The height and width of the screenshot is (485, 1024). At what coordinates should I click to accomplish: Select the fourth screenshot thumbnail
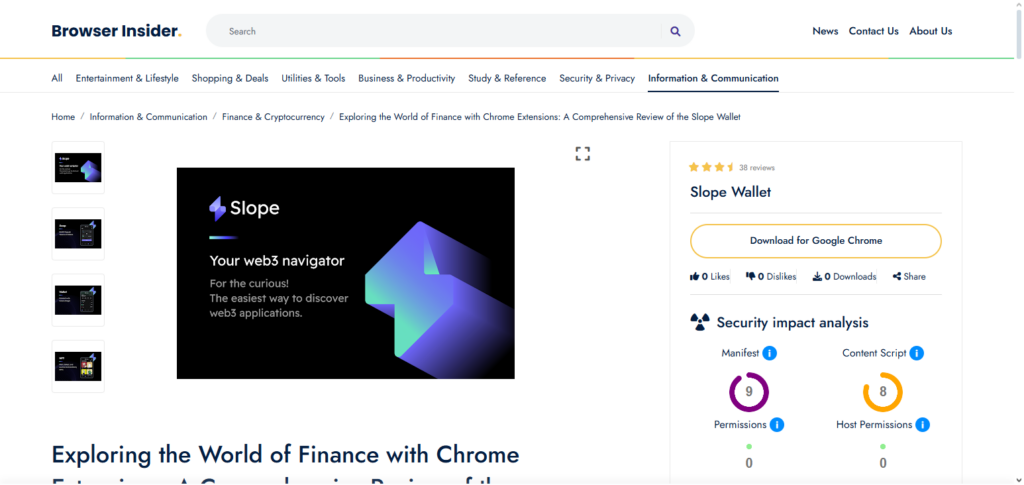tap(78, 366)
